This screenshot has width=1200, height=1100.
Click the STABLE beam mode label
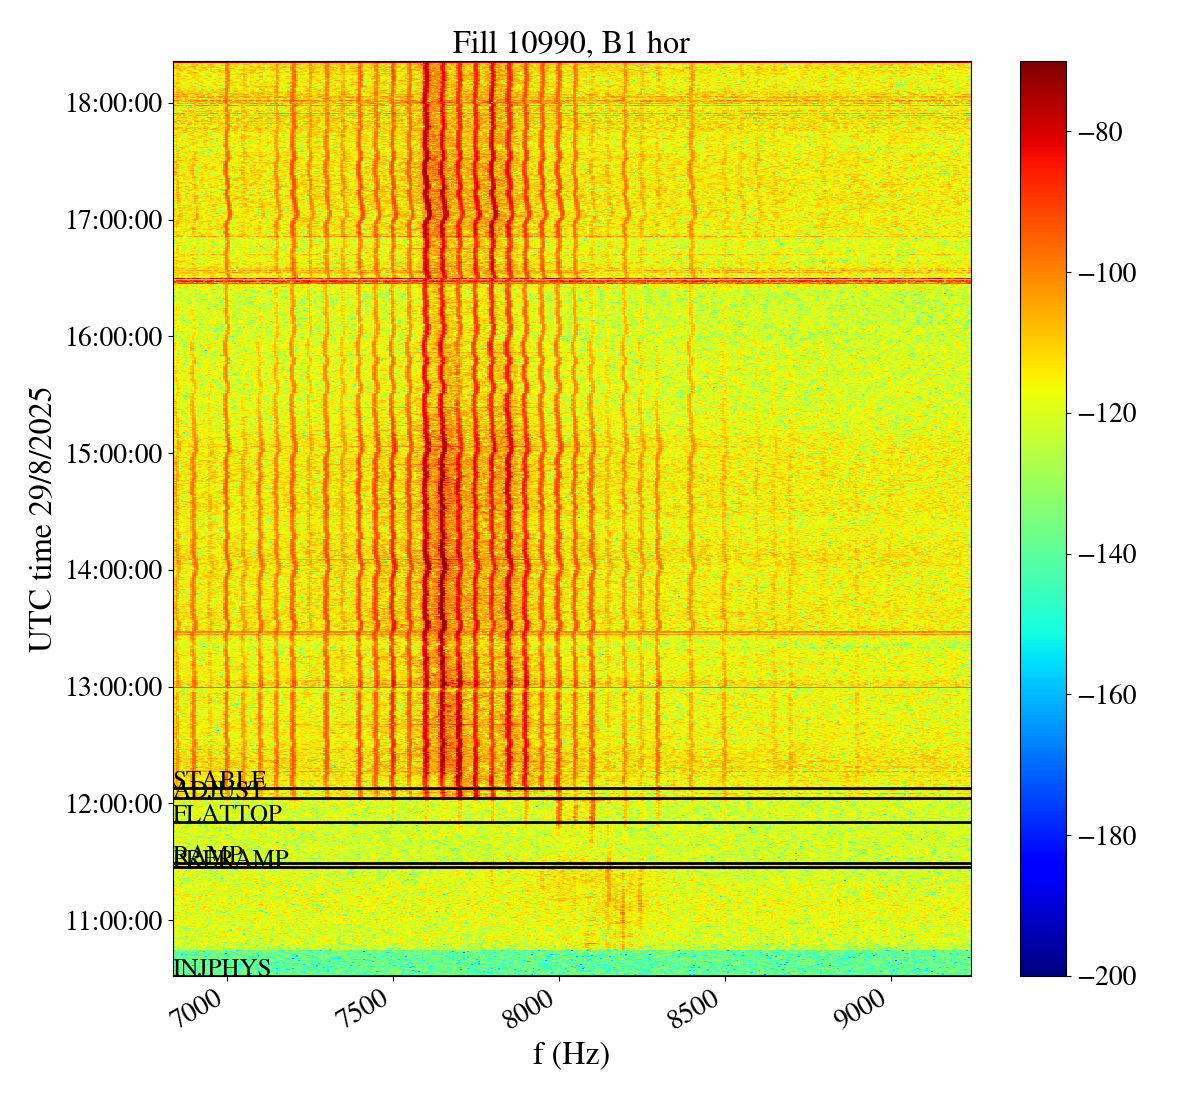click(220, 779)
